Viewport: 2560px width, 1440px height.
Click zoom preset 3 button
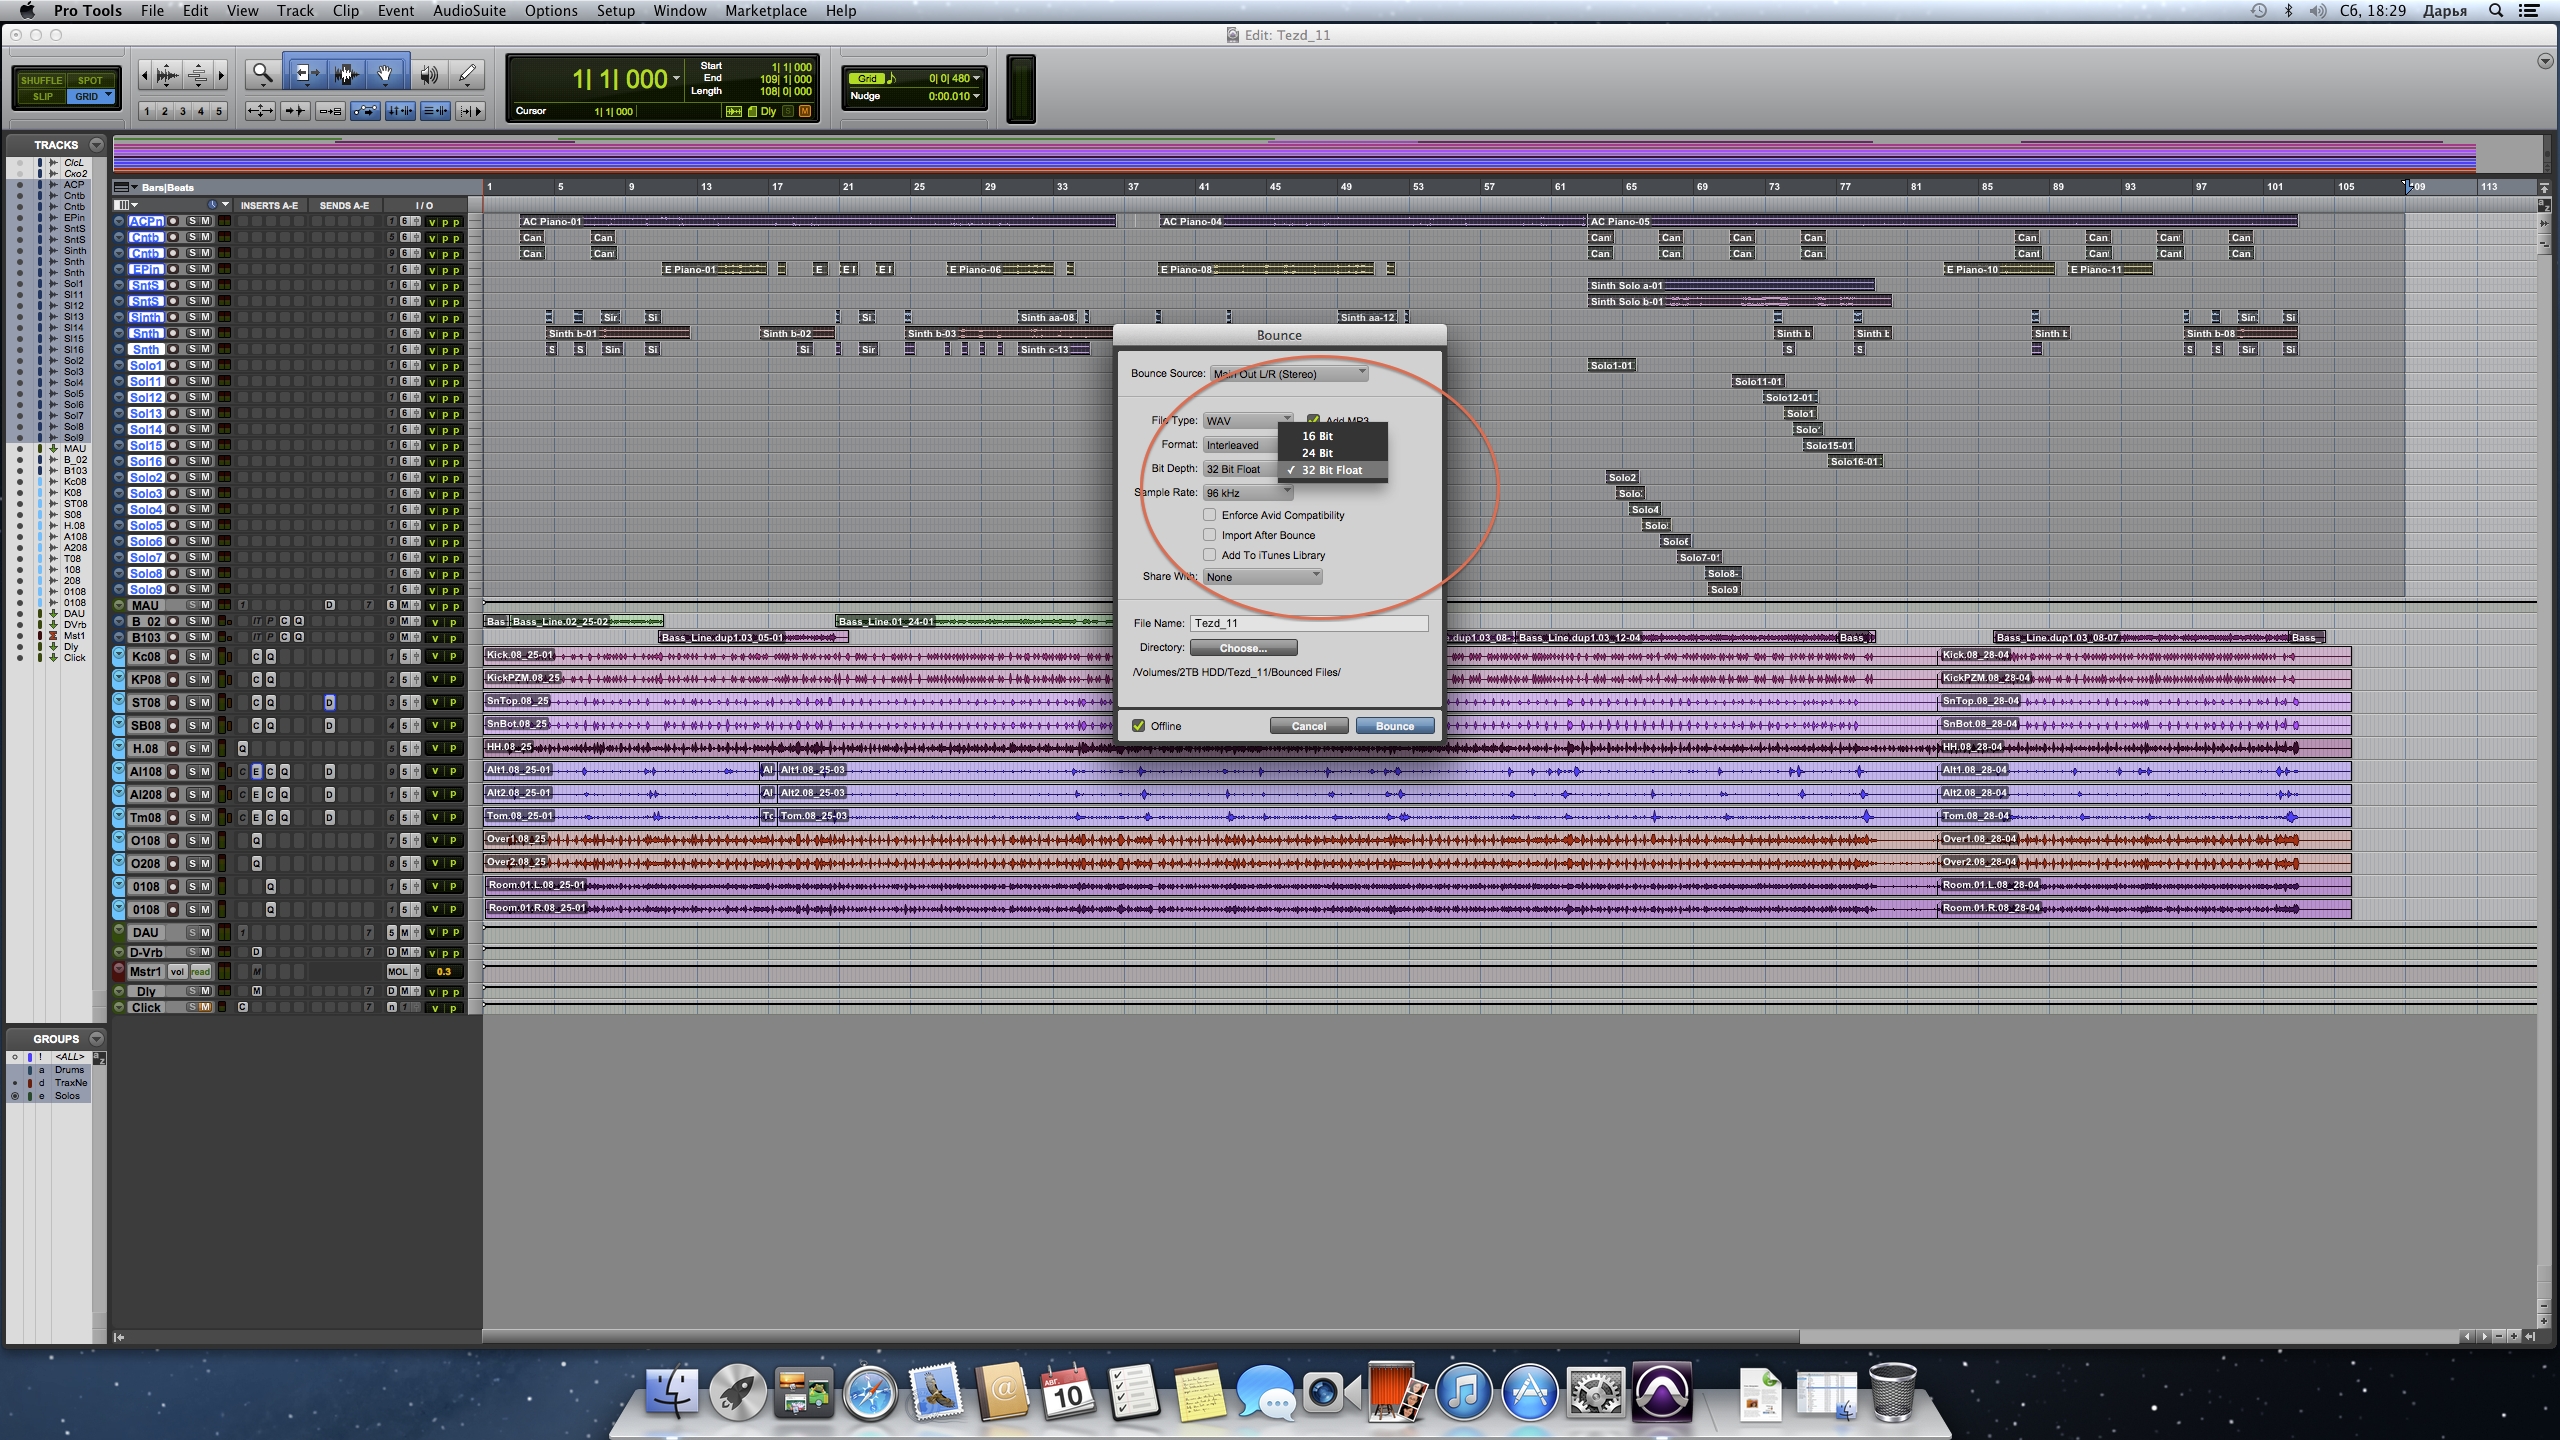pyautogui.click(x=182, y=111)
